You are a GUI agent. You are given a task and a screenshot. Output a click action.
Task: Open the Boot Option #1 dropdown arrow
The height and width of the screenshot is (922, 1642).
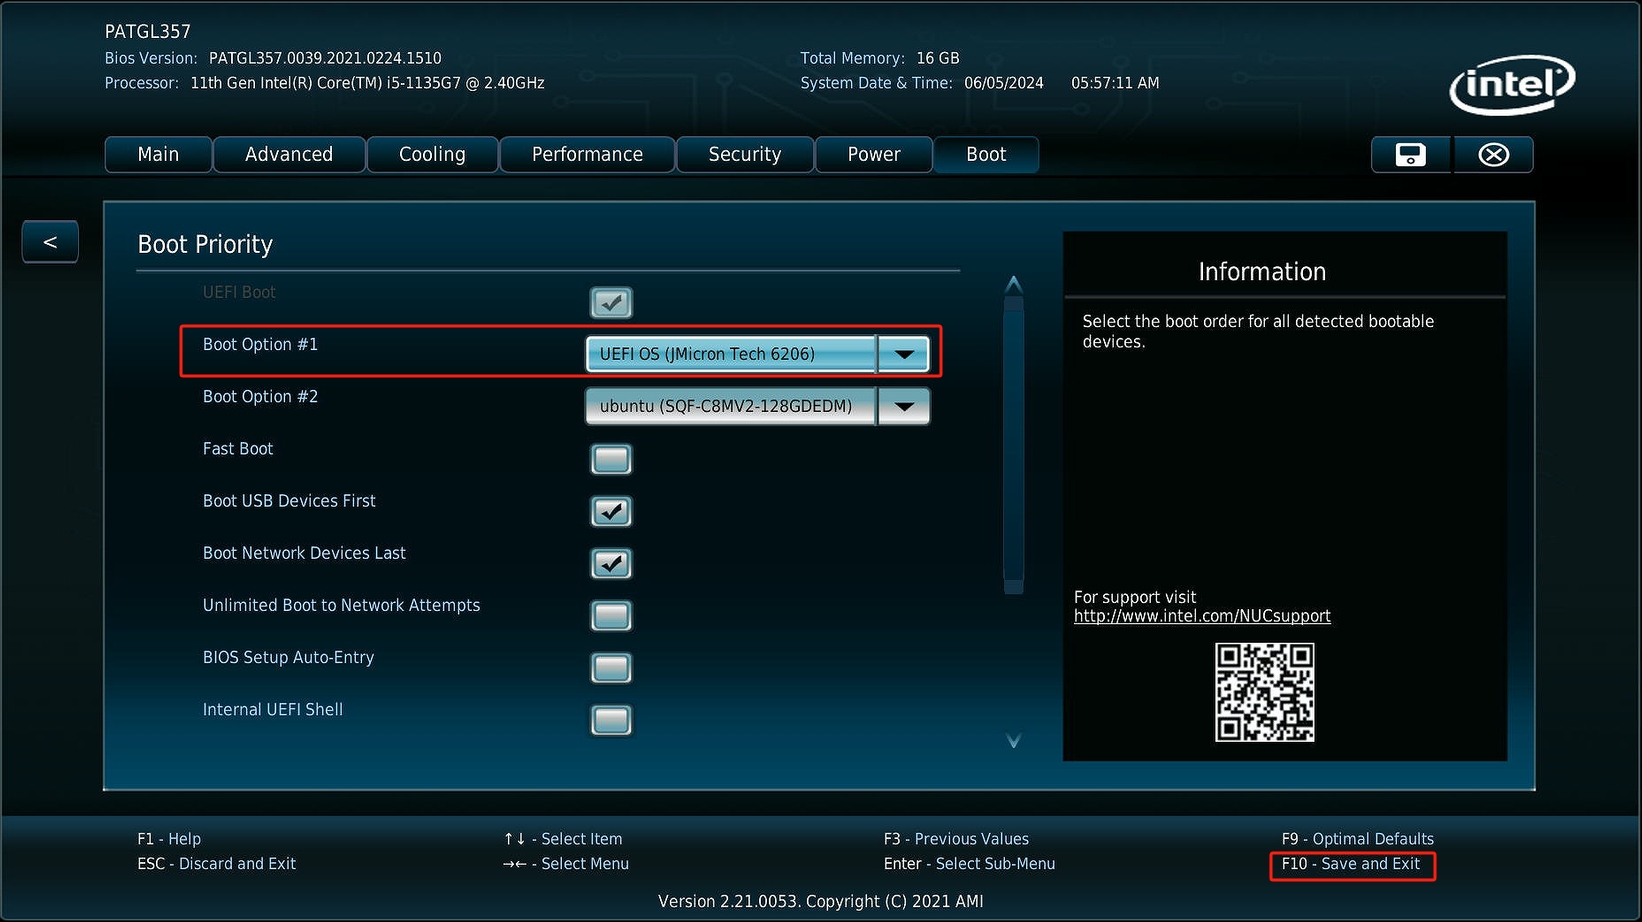click(904, 354)
